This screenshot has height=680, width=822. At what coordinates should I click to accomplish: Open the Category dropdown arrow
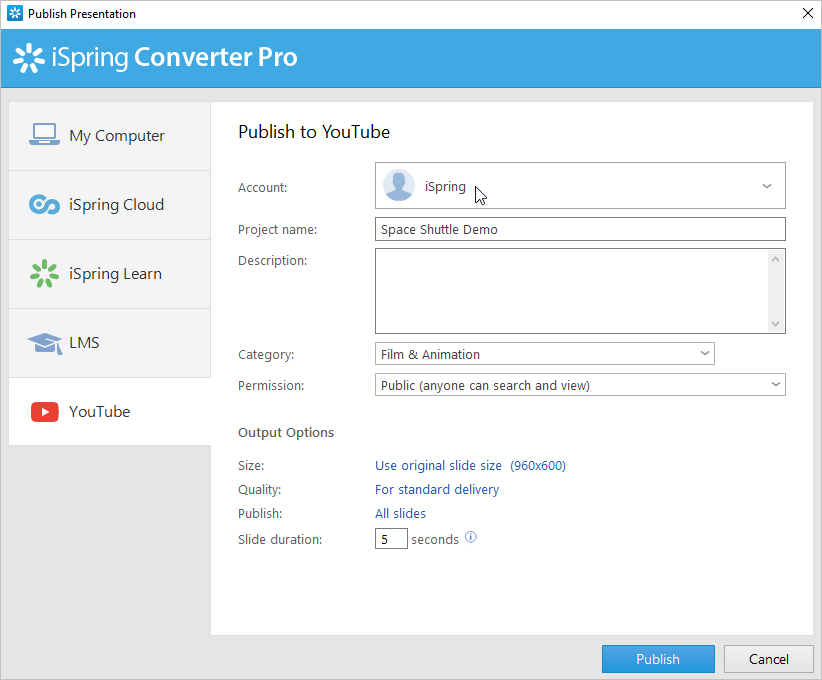[x=705, y=353]
